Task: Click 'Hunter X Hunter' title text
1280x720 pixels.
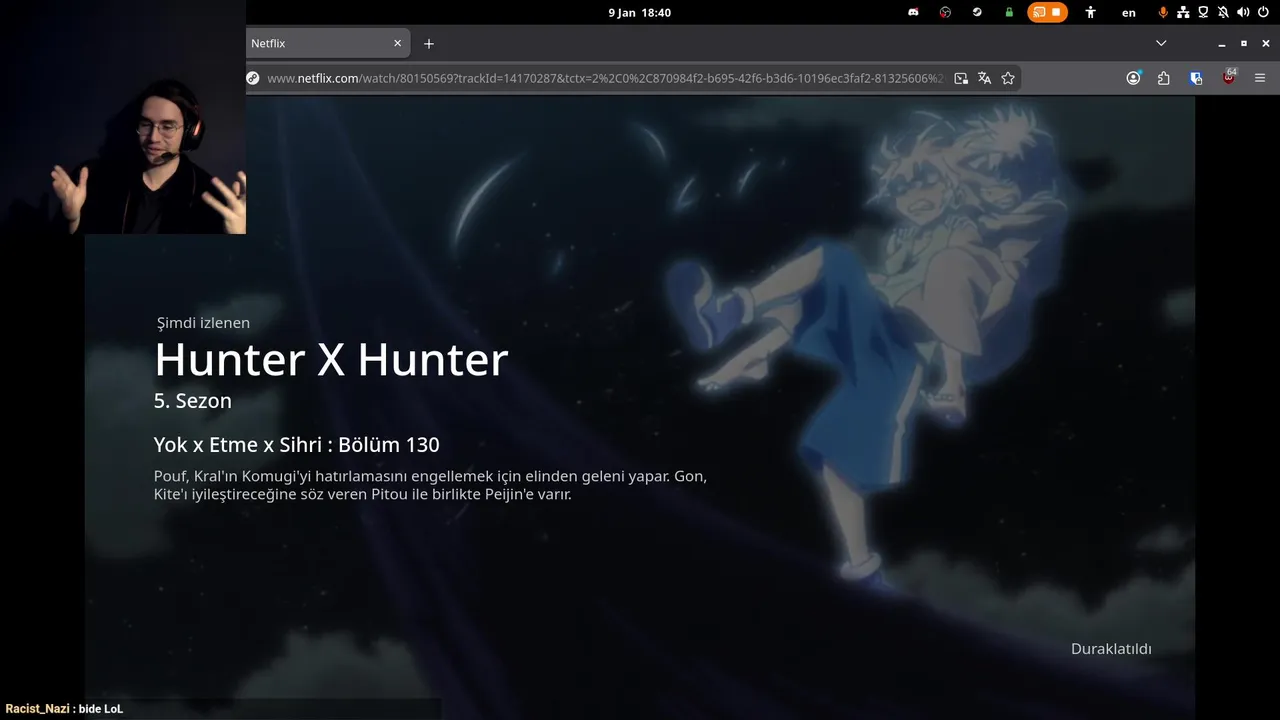Action: pos(331,359)
